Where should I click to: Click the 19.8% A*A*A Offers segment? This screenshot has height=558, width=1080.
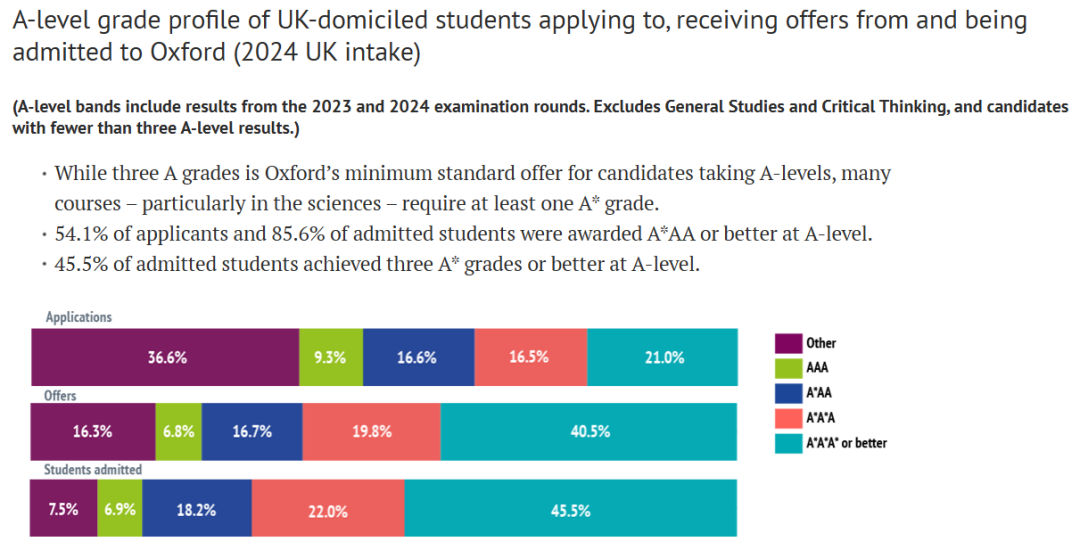pos(371,432)
